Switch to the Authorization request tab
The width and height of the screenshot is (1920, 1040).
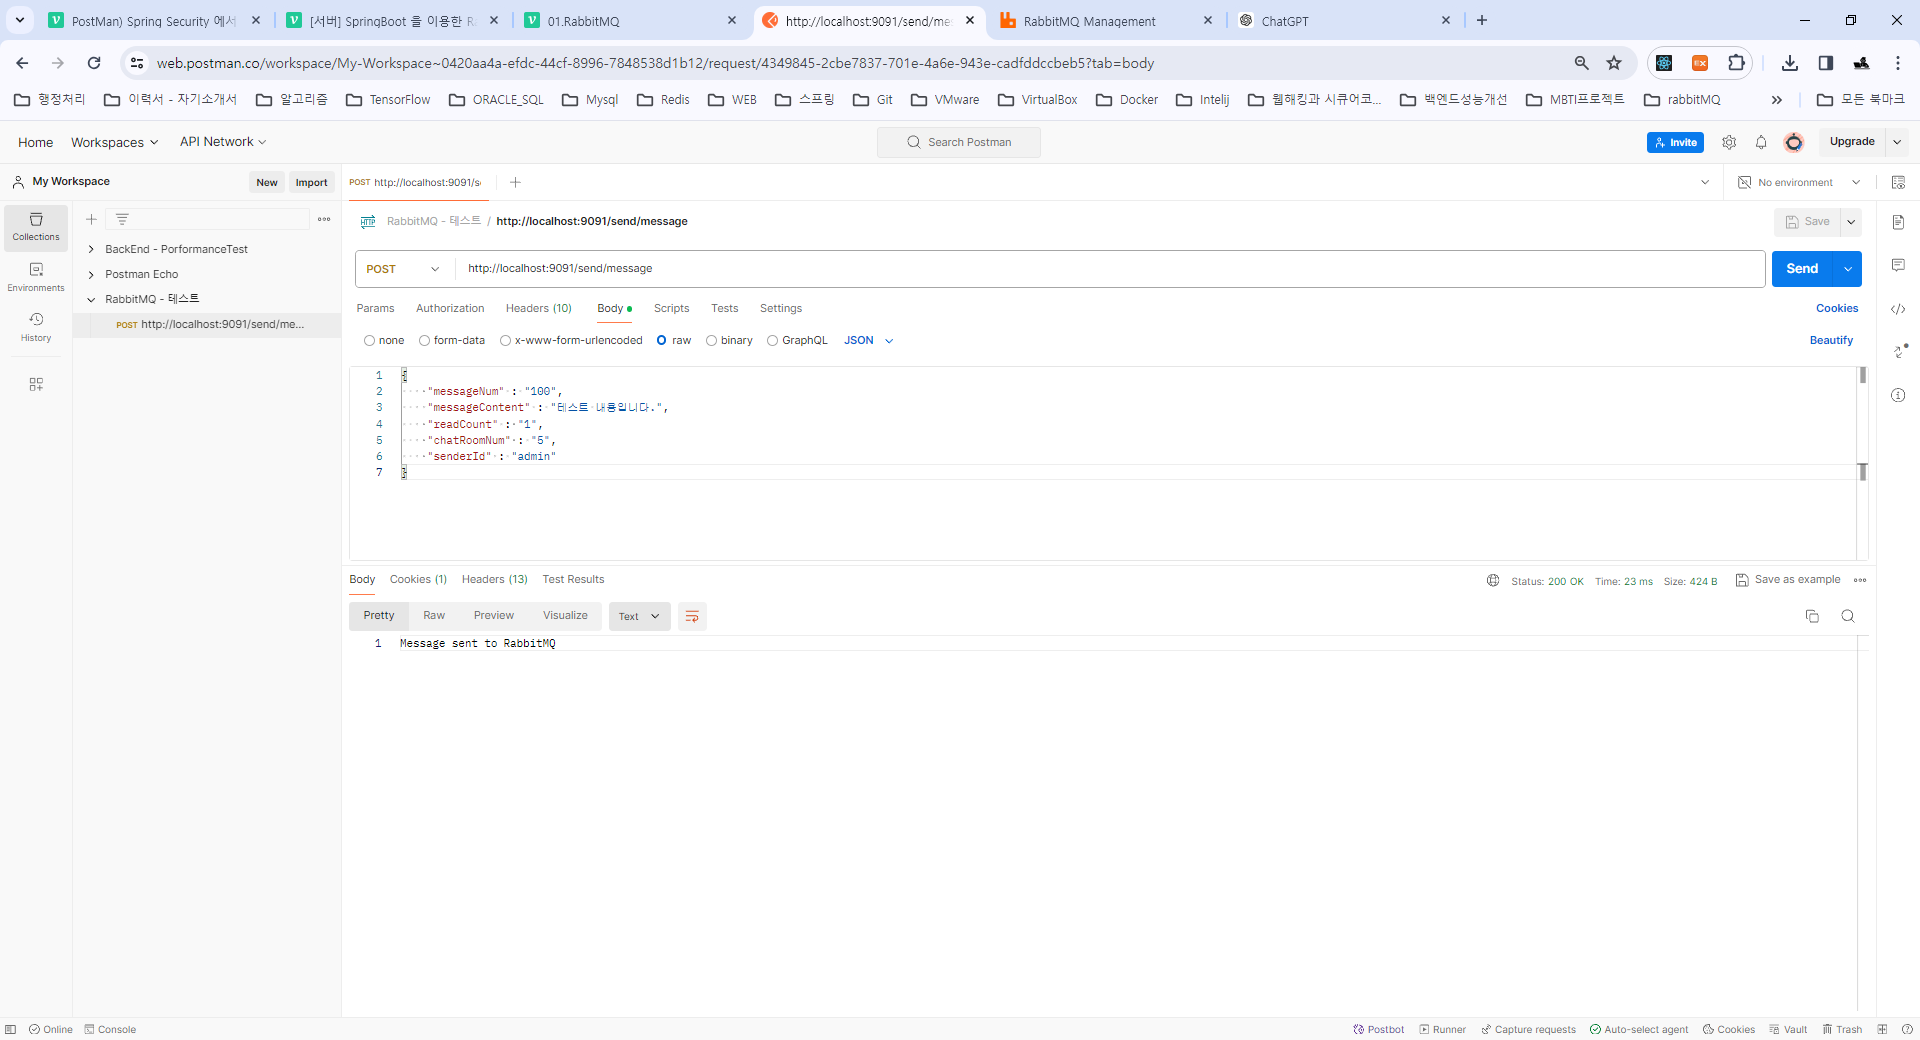point(450,308)
